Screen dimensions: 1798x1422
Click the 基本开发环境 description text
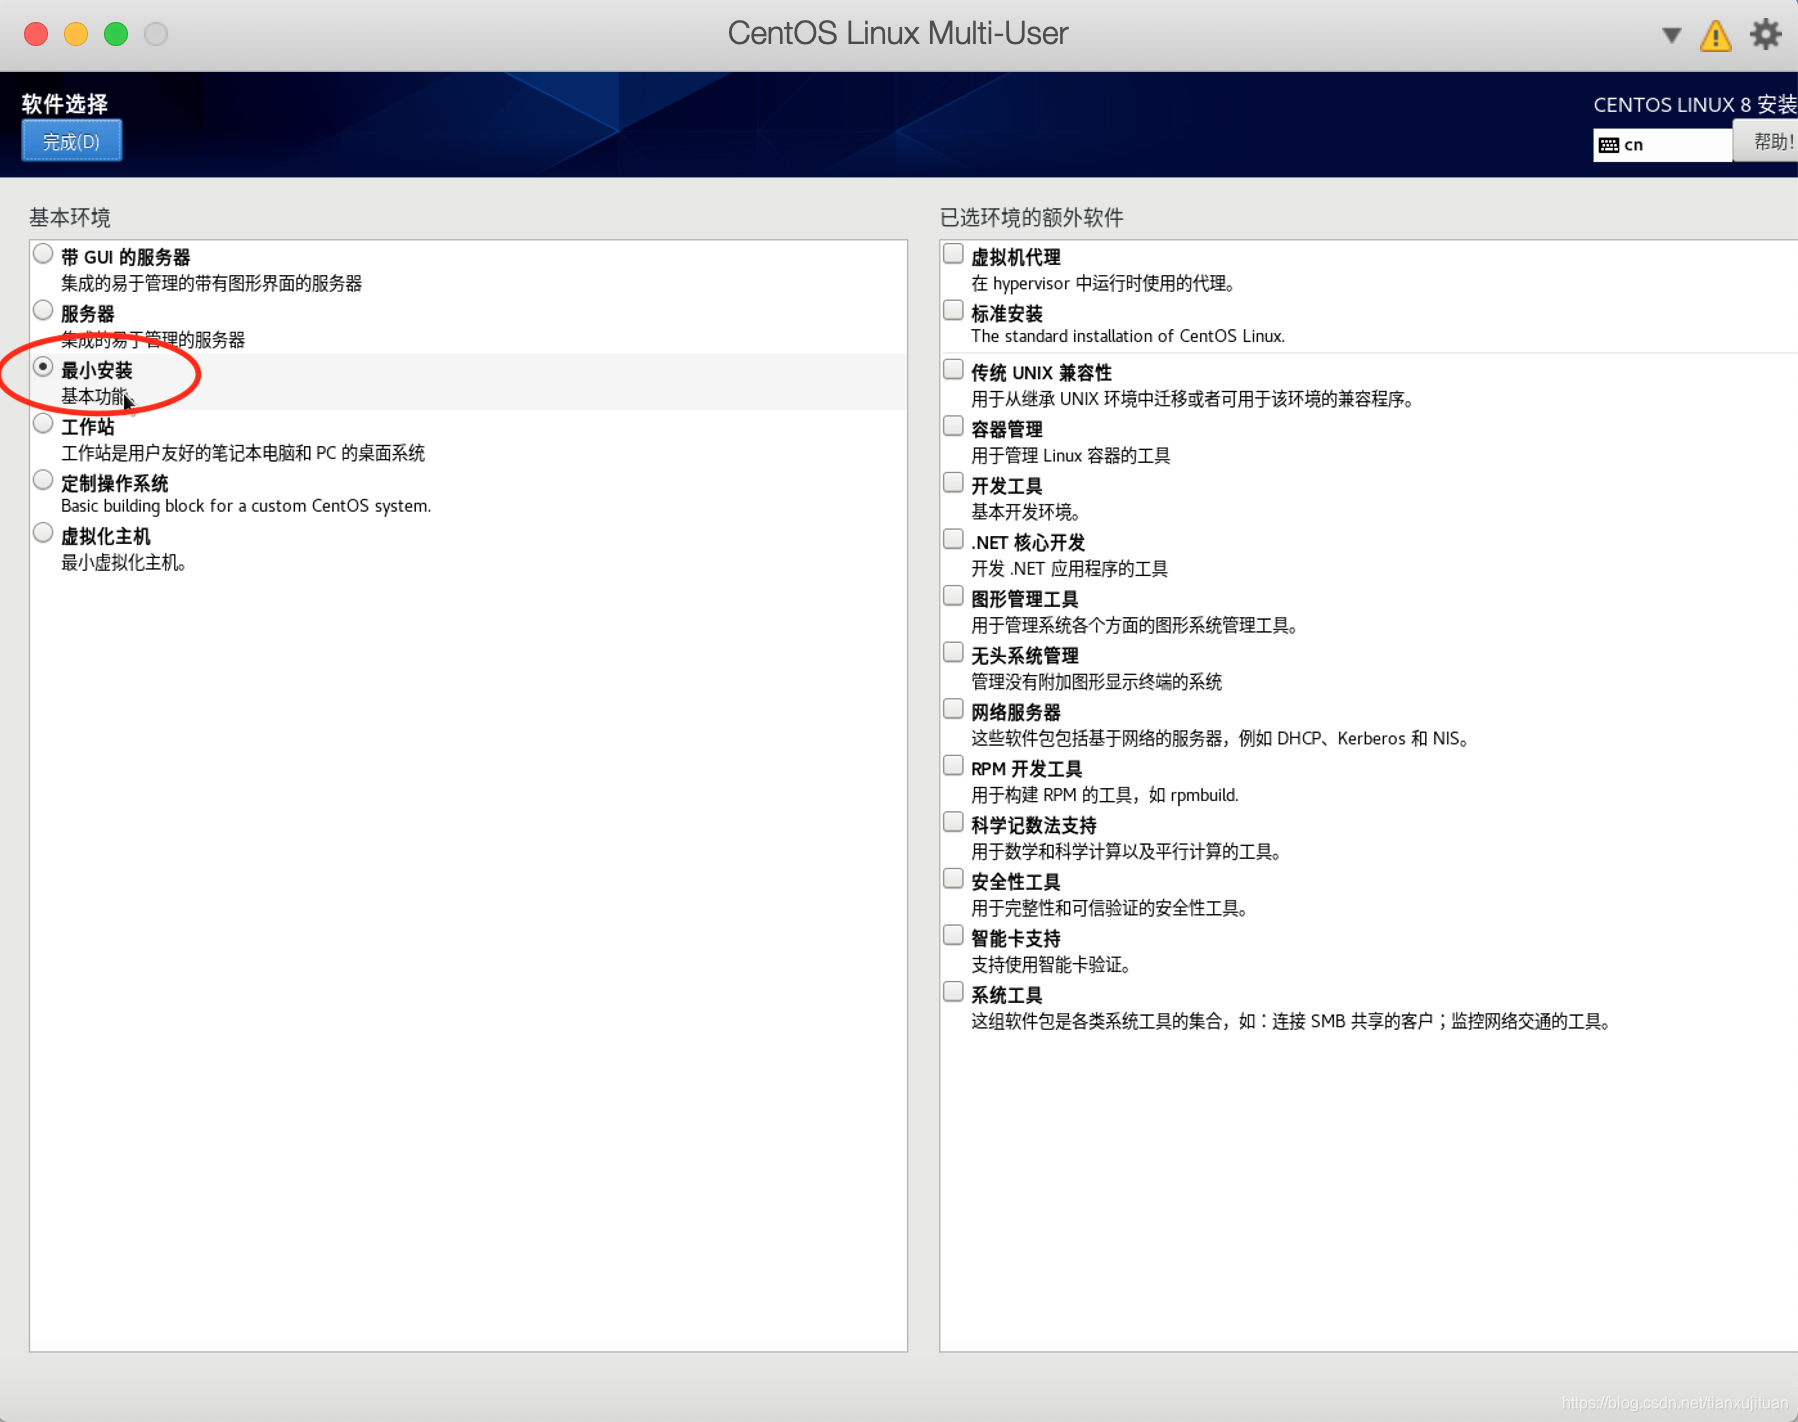[1026, 512]
